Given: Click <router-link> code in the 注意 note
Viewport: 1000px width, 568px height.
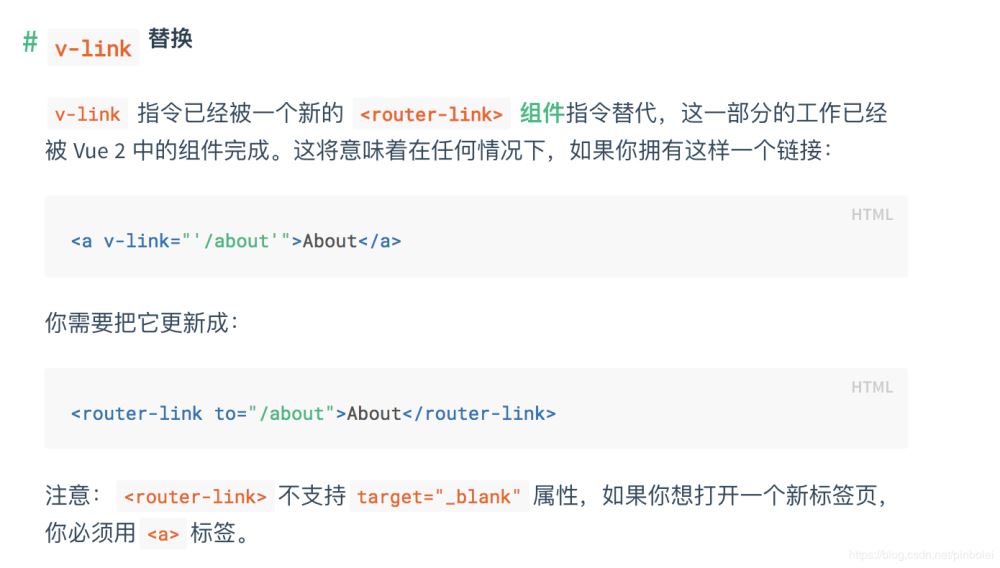Looking at the screenshot, I should [195, 497].
